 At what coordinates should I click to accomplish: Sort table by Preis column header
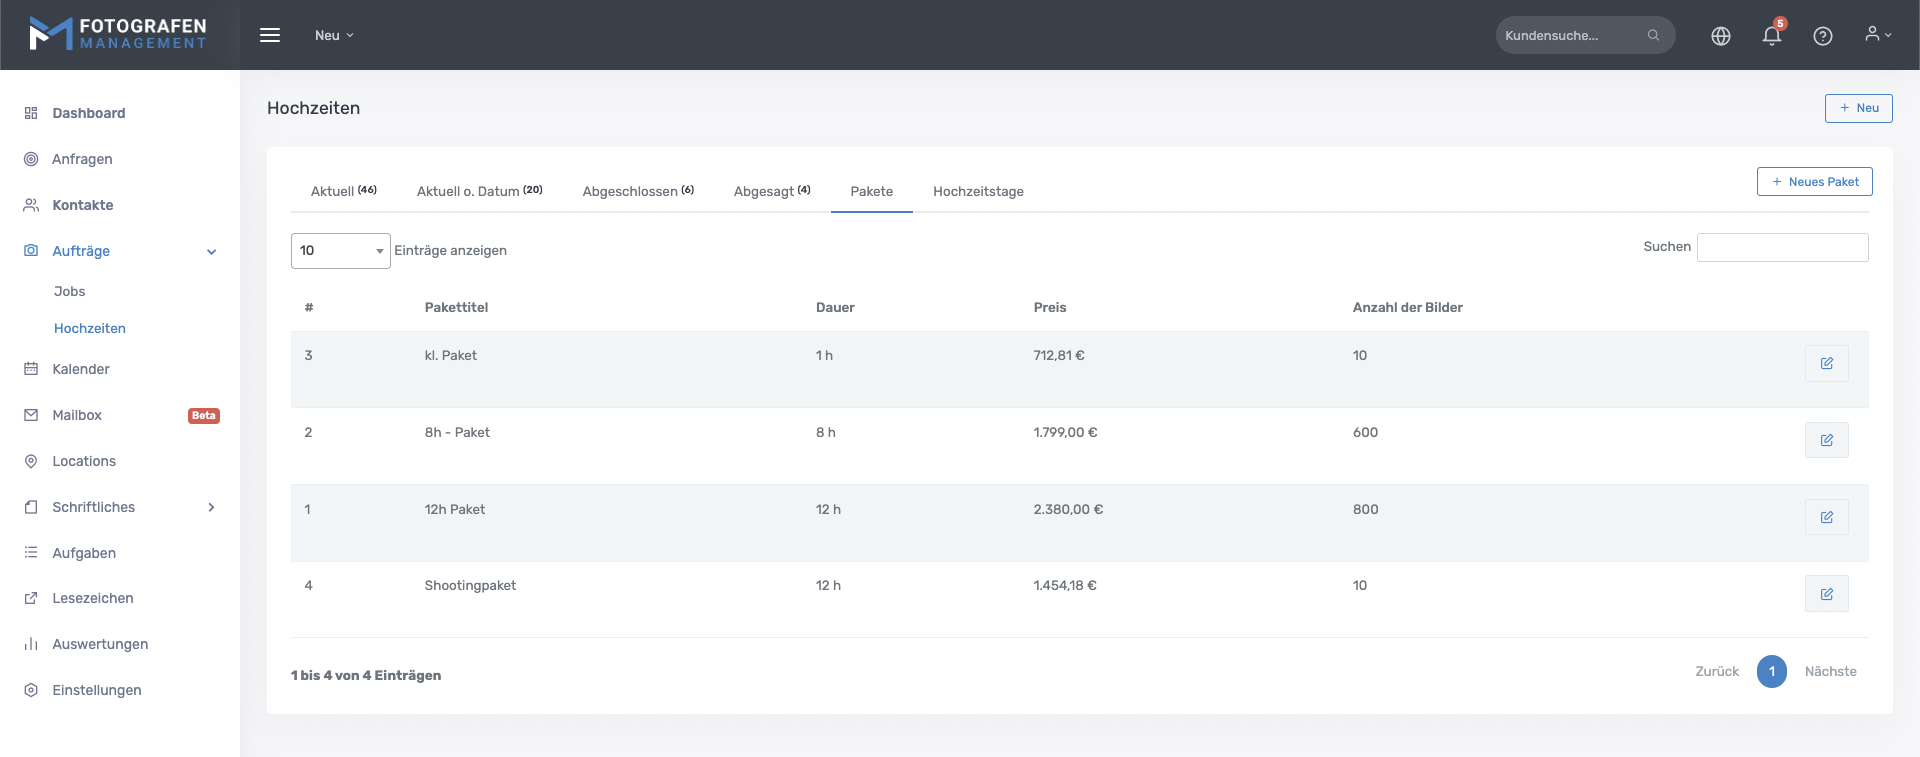click(x=1050, y=307)
